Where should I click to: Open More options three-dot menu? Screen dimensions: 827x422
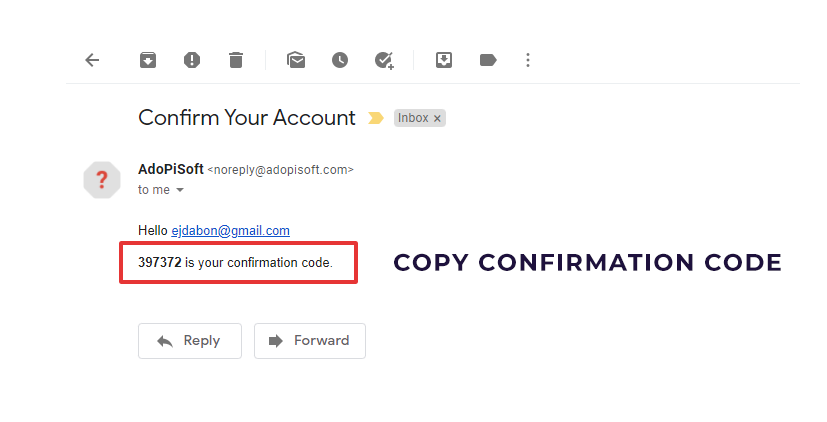(x=528, y=60)
